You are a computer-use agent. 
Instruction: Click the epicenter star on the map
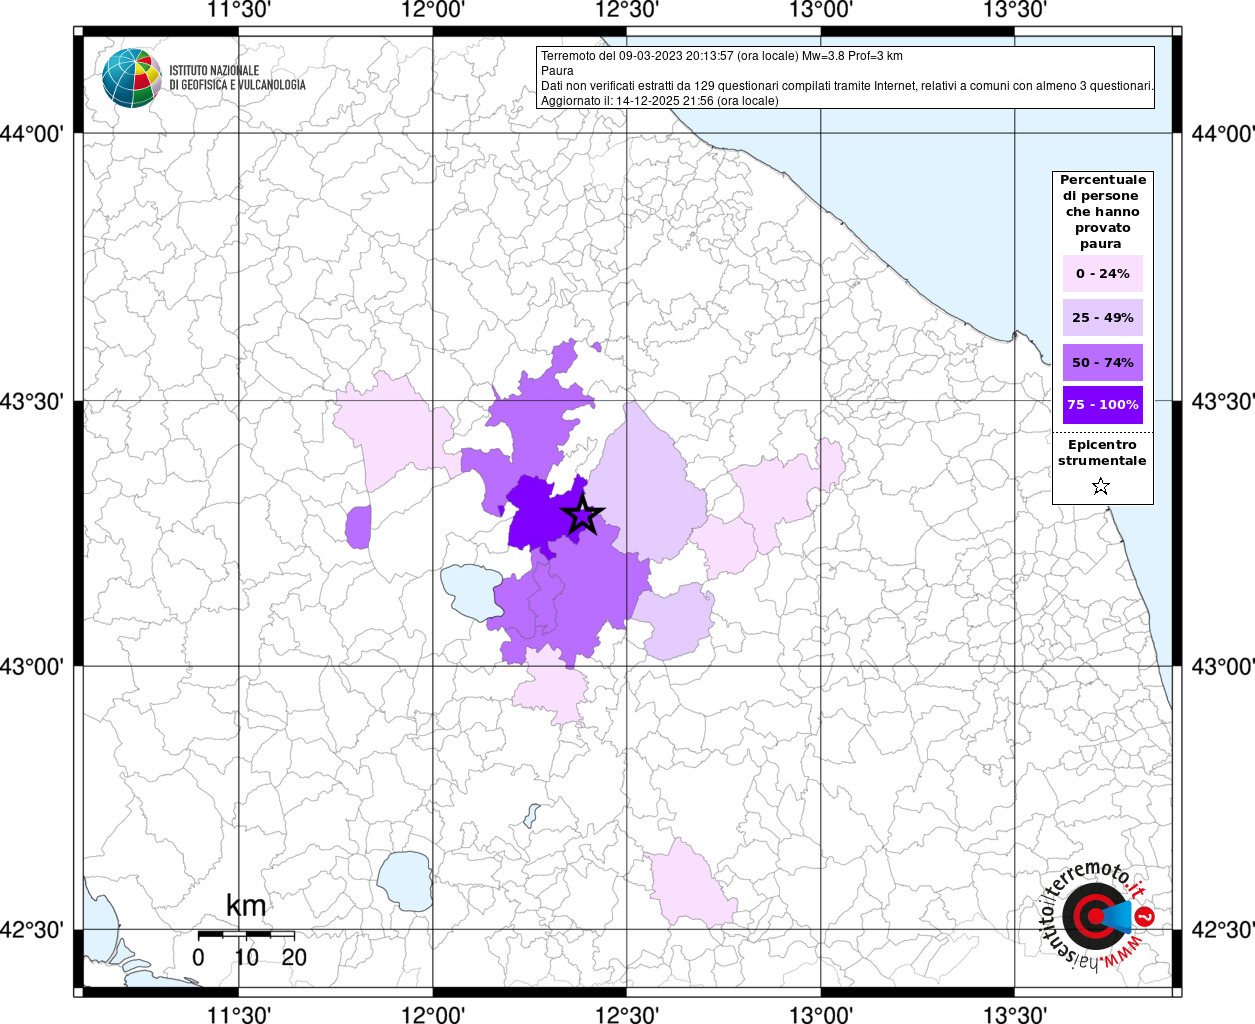pyautogui.click(x=583, y=516)
